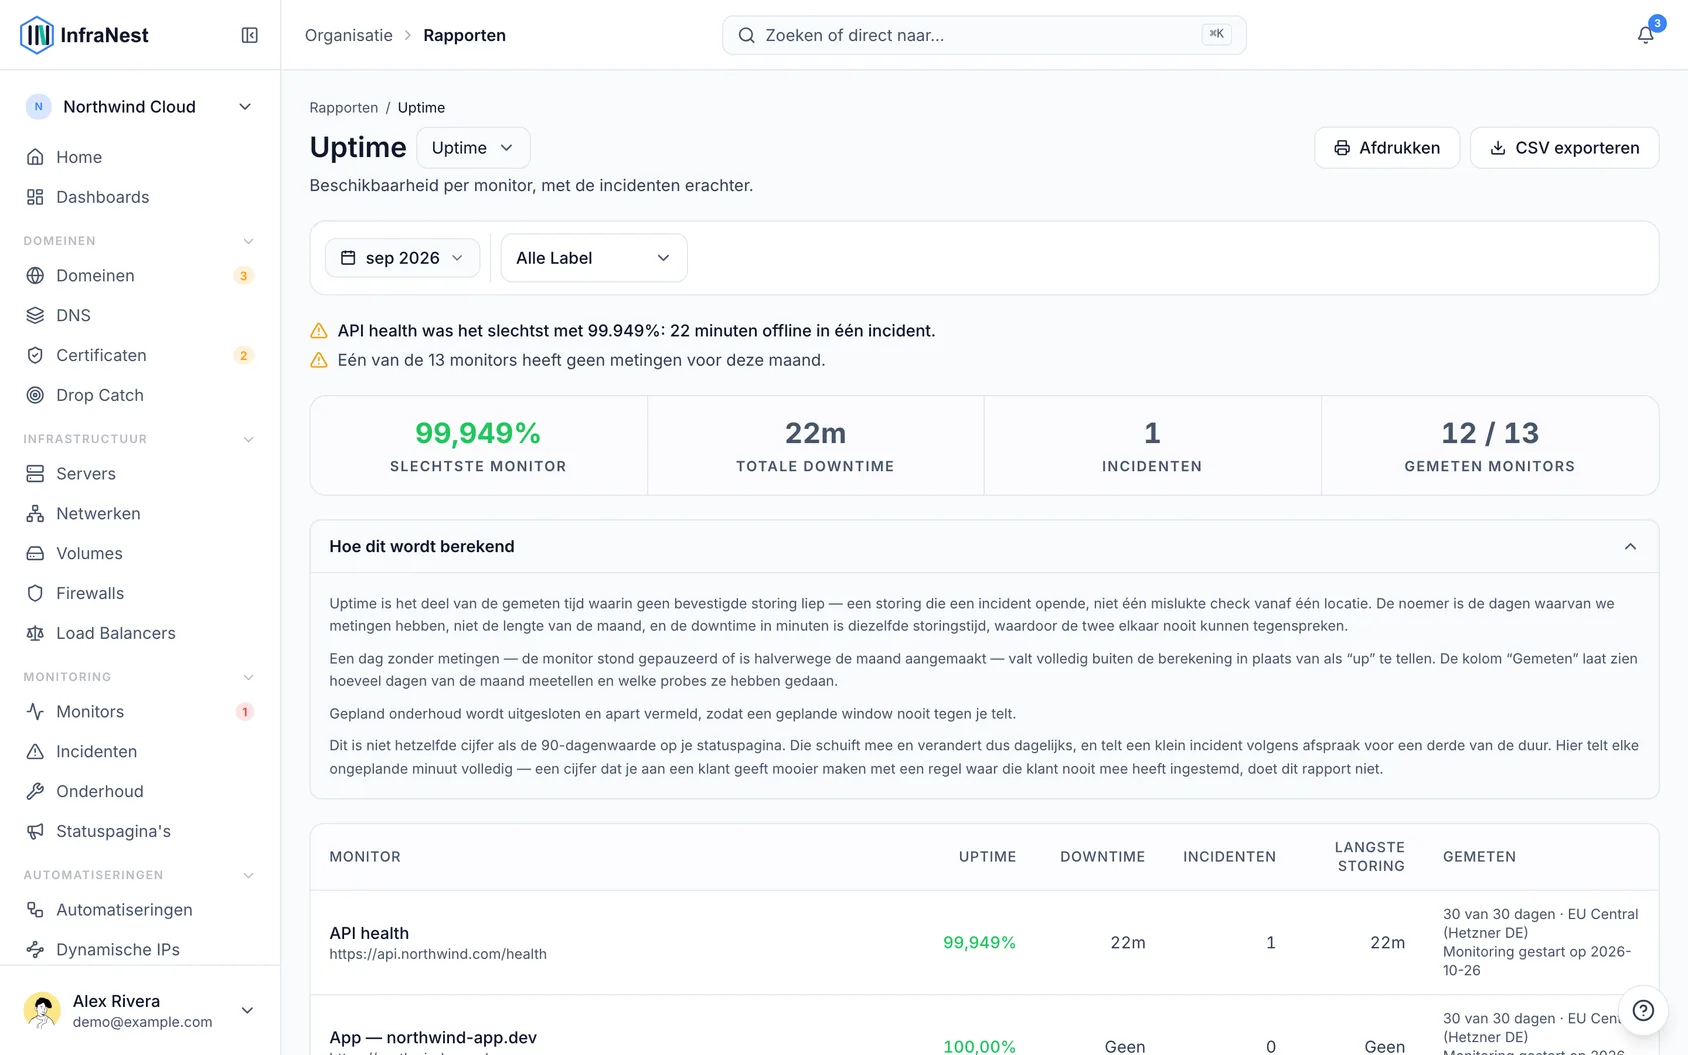Image resolution: width=1688 pixels, height=1055 pixels.
Task: Click the Downtime column header
Action: tap(1103, 857)
